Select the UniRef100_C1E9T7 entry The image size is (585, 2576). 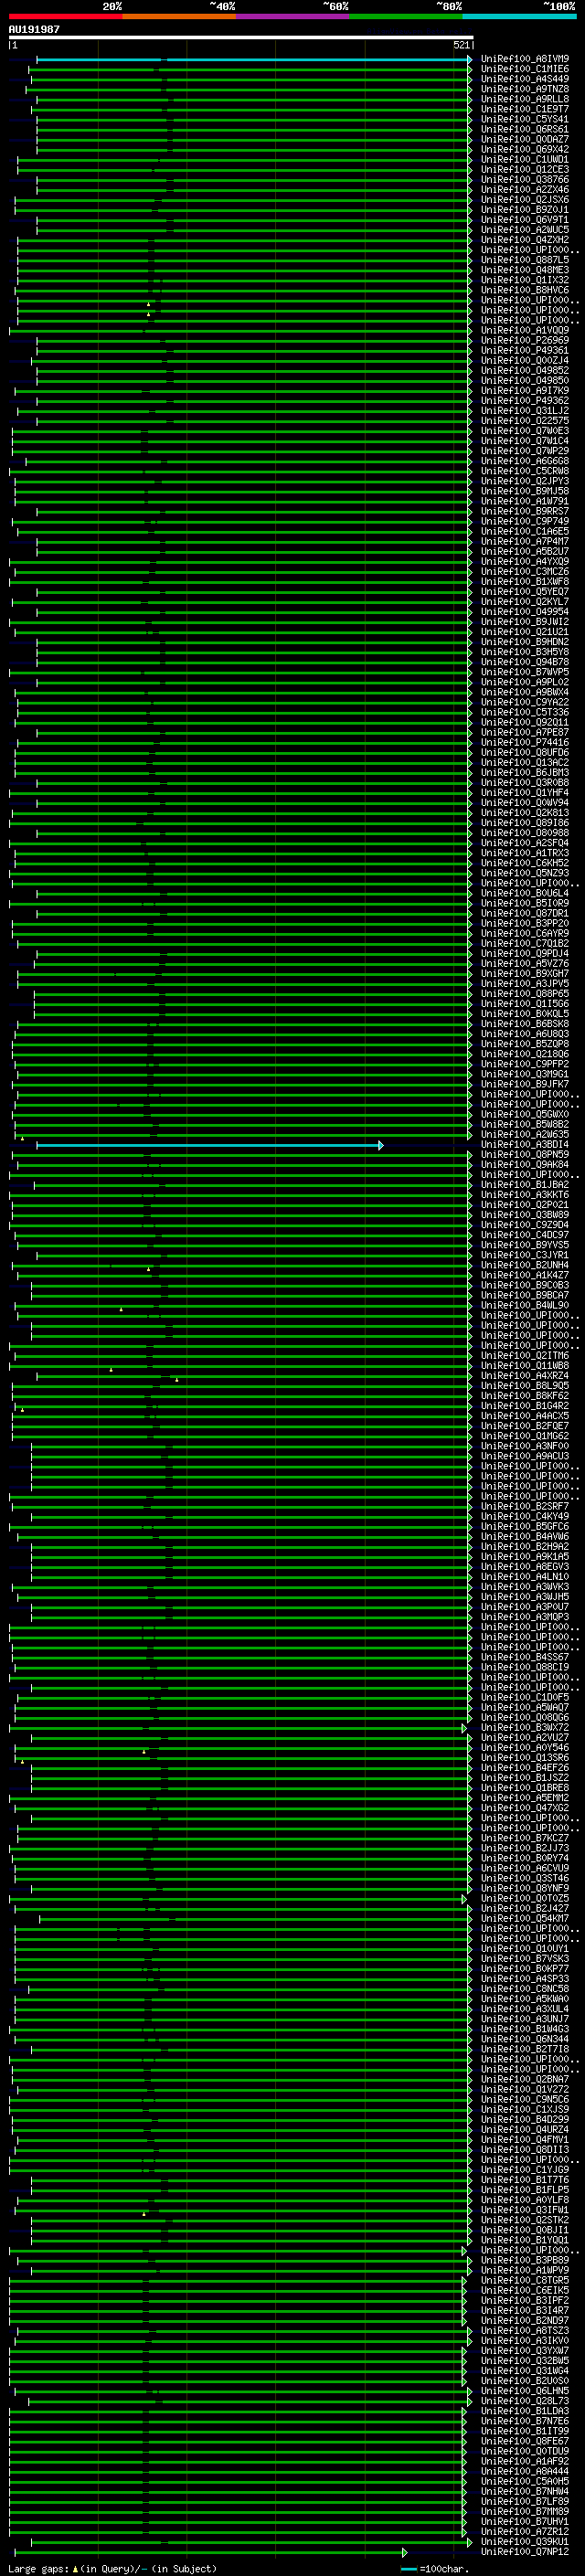(524, 109)
